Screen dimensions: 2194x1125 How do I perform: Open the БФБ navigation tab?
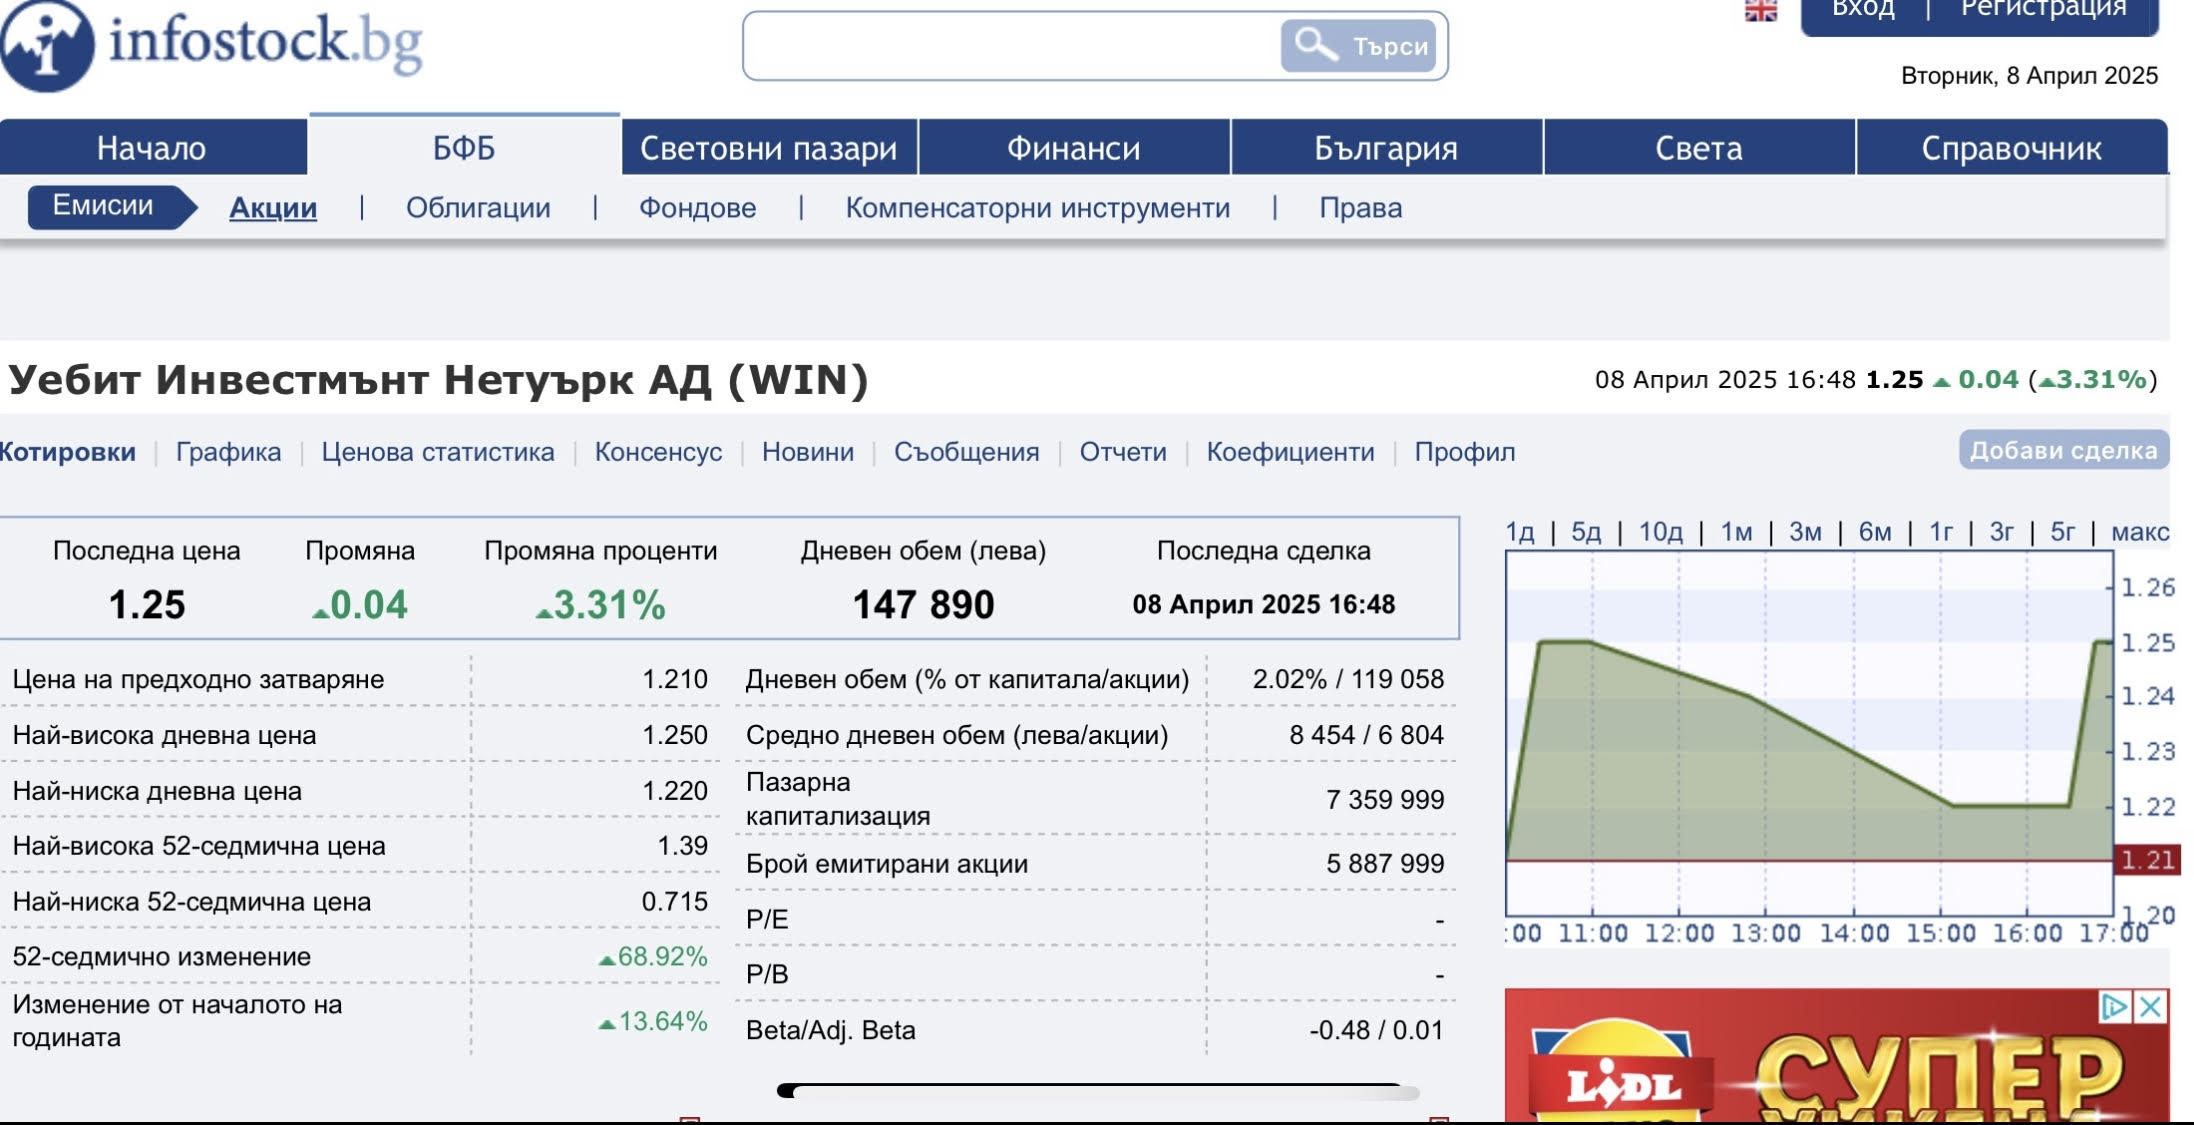click(x=464, y=148)
